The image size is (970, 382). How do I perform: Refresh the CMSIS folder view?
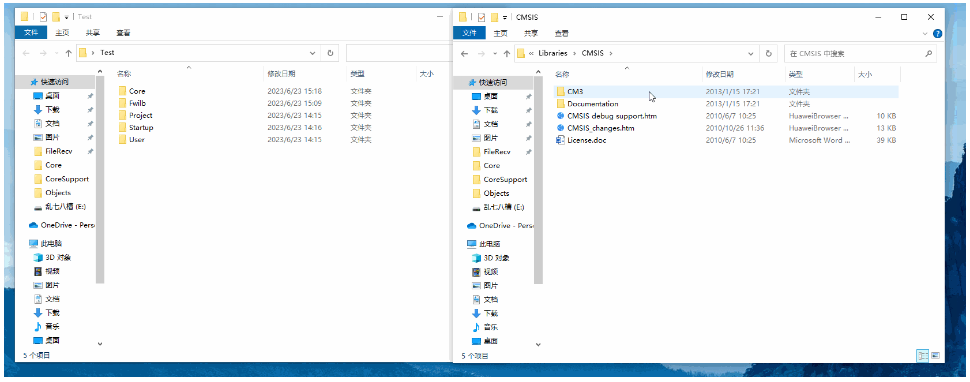point(769,53)
